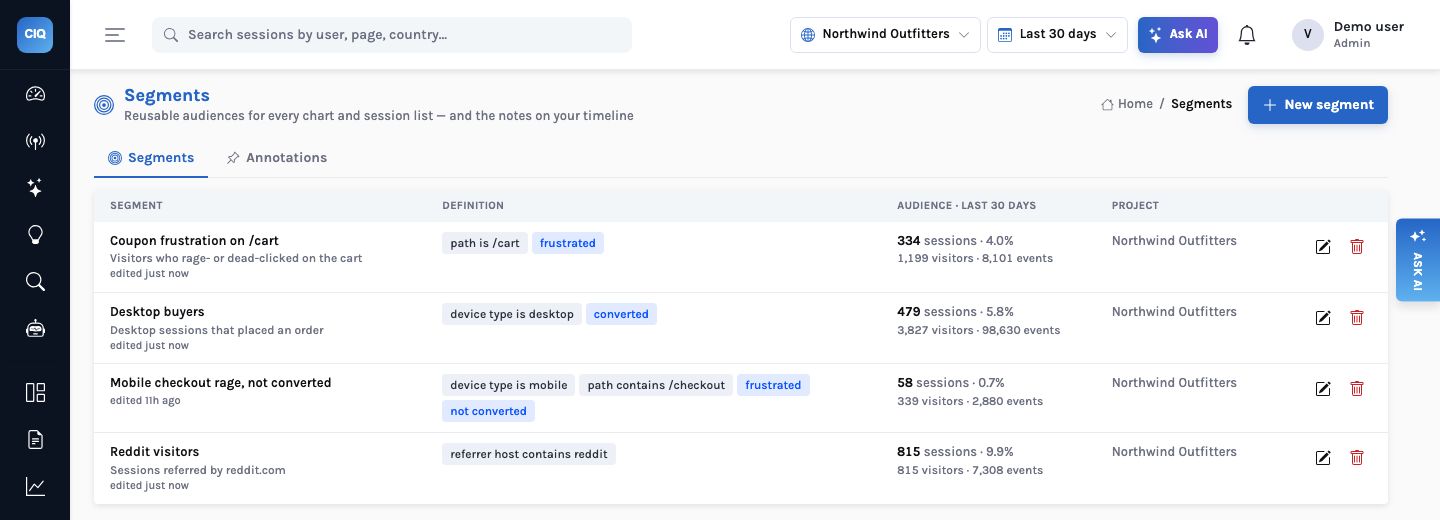The height and width of the screenshot is (520, 1440).
Task: Click the '815 sessions · 9.9%' value
Action: point(955,452)
